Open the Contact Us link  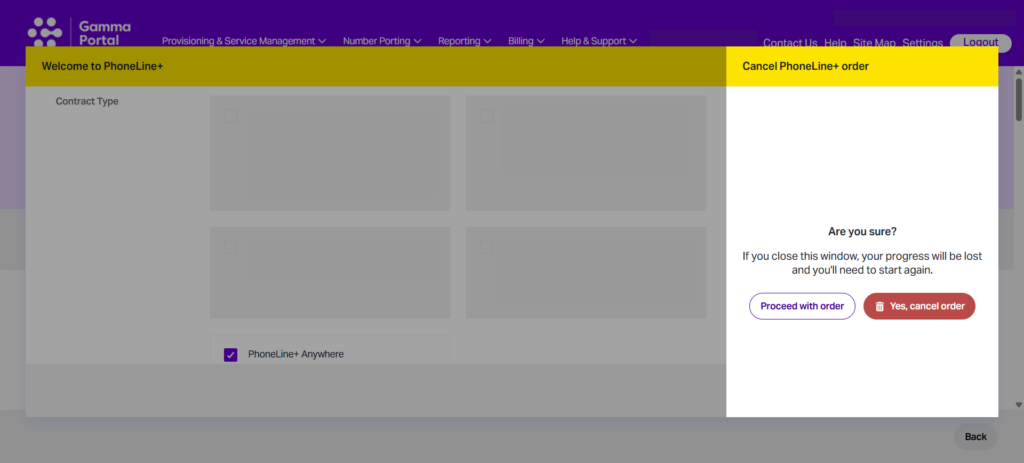click(x=790, y=43)
